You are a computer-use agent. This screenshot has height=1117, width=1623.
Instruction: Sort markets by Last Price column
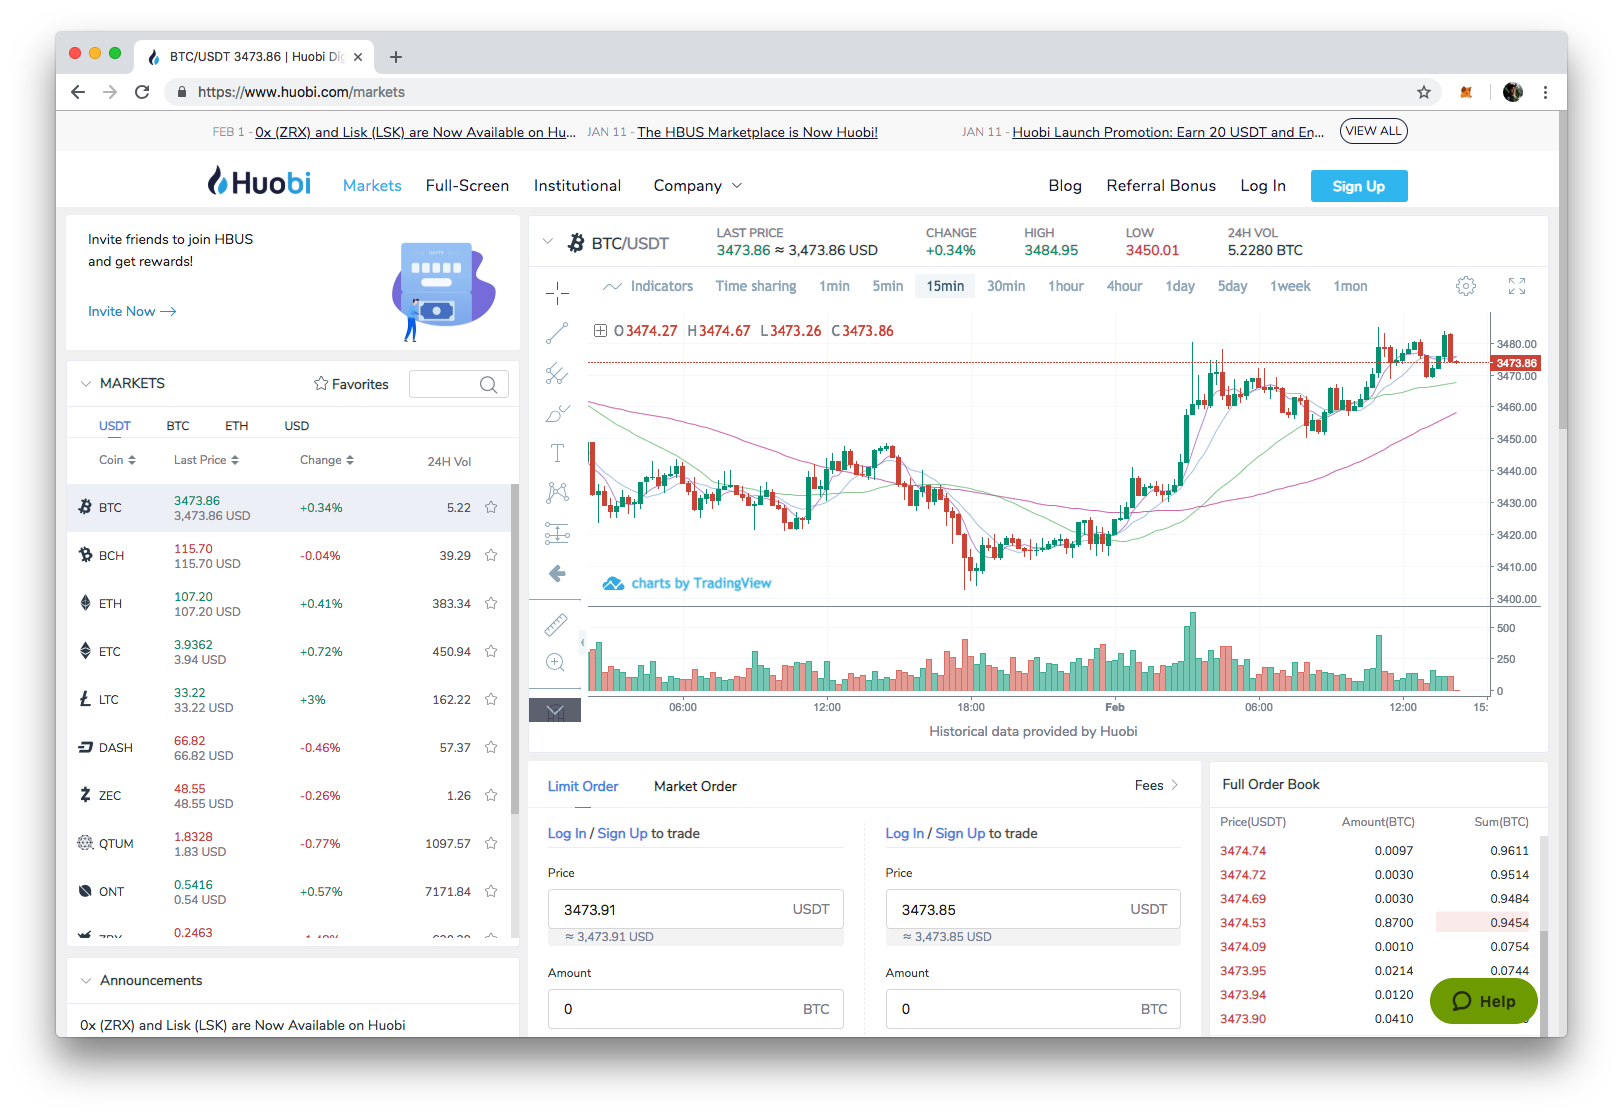point(206,460)
